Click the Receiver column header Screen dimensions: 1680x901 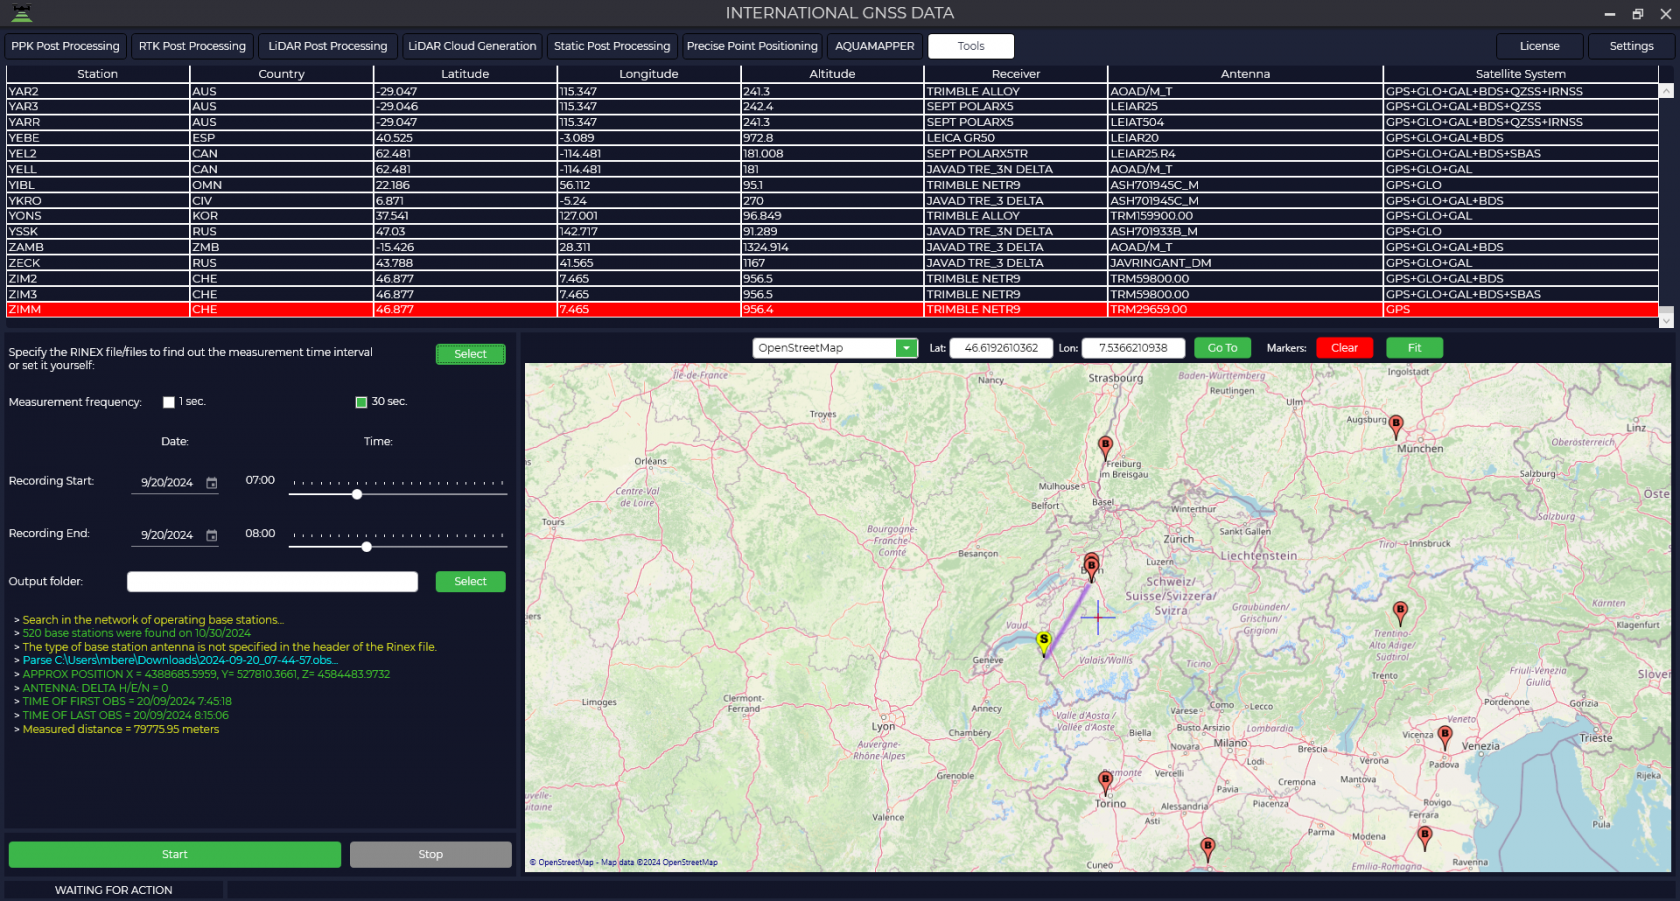click(1016, 74)
